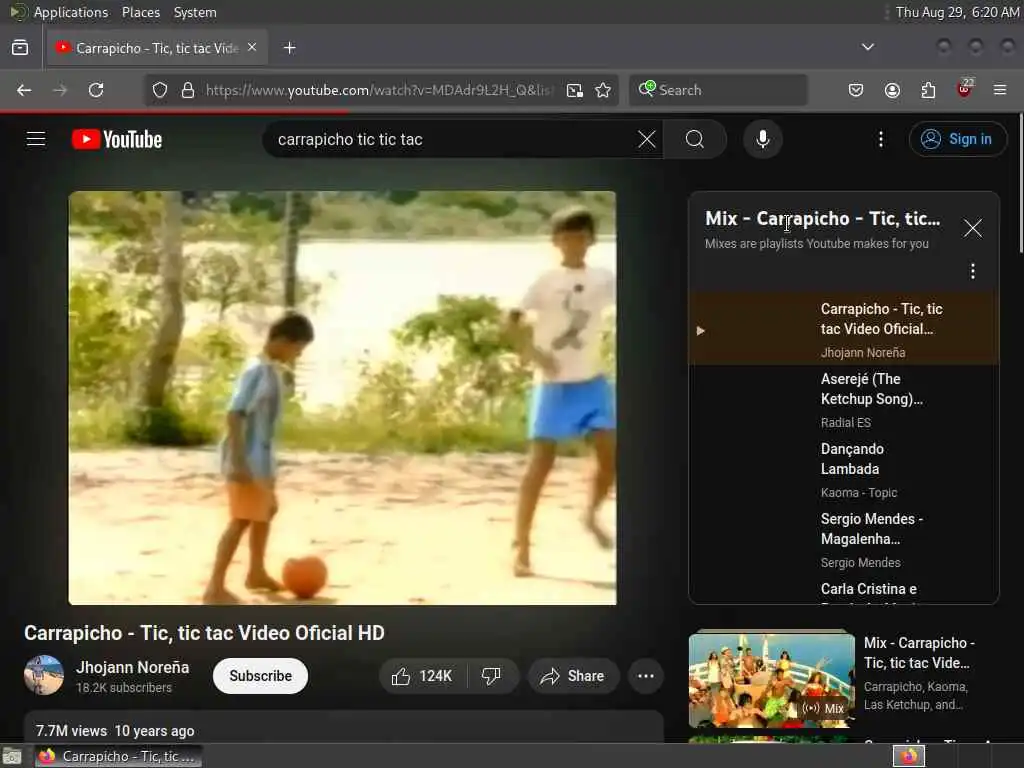
Task: Reload the current page
Action: pos(96,90)
